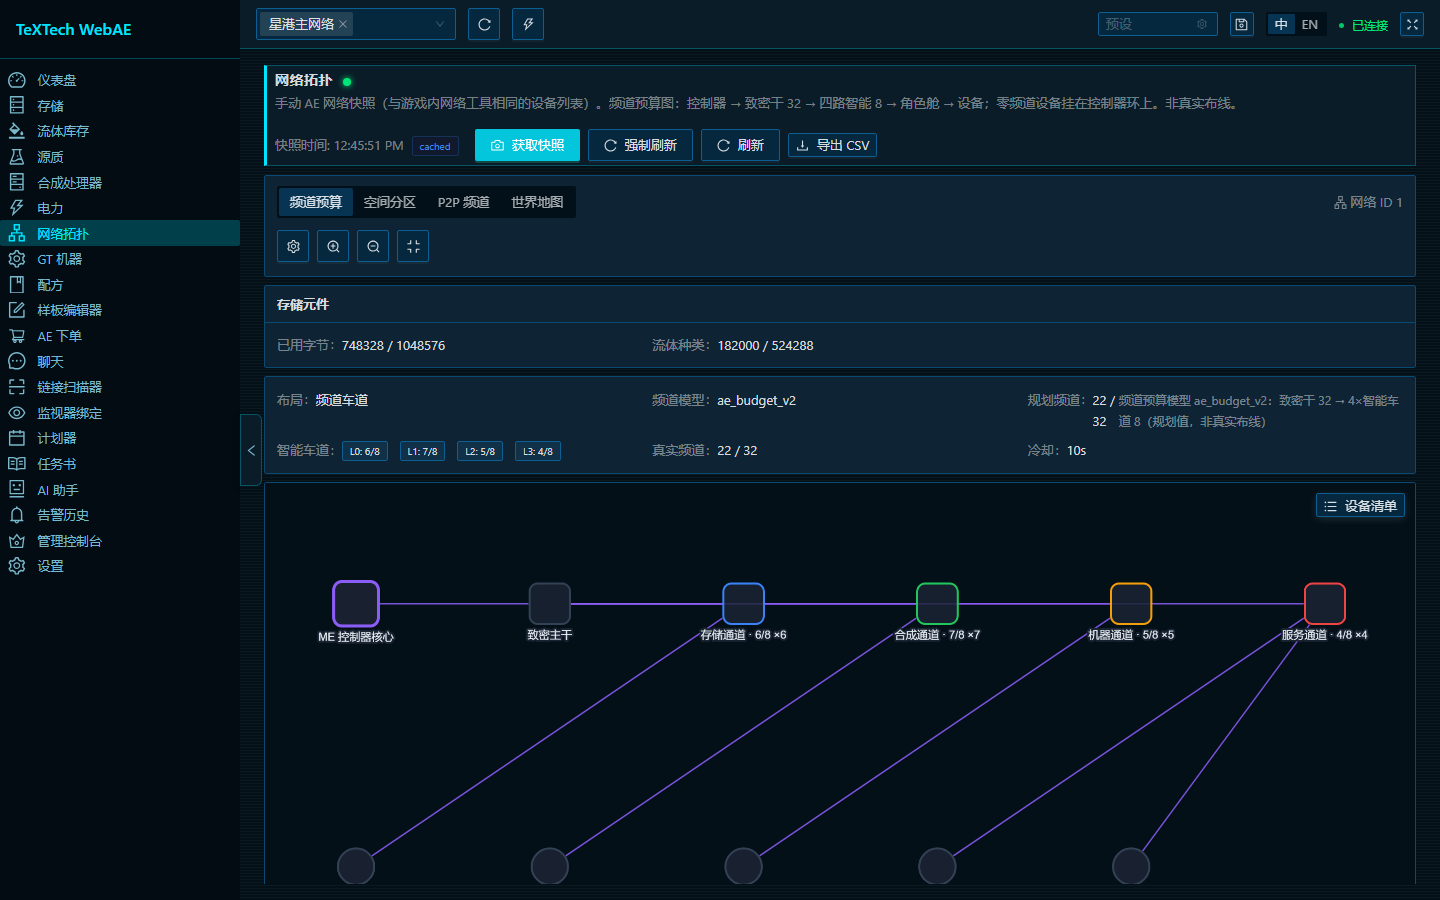1440x900 pixels.
Task: Click the reload icon beside network selector
Action: coord(484,24)
